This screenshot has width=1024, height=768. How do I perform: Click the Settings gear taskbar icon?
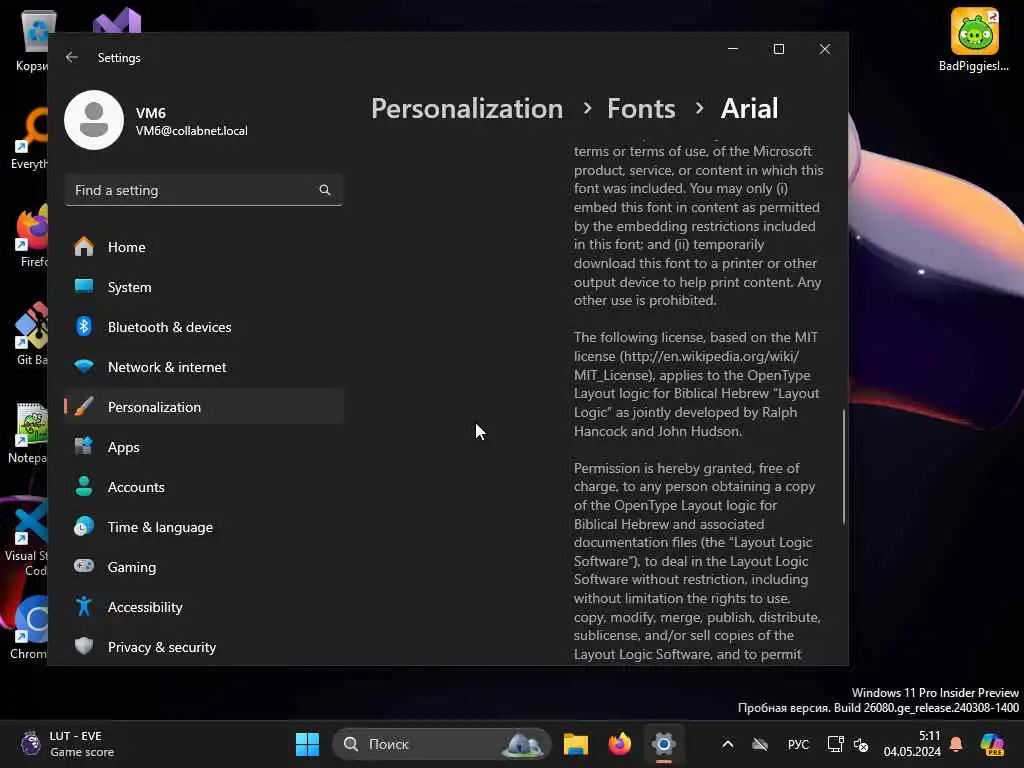tap(664, 744)
